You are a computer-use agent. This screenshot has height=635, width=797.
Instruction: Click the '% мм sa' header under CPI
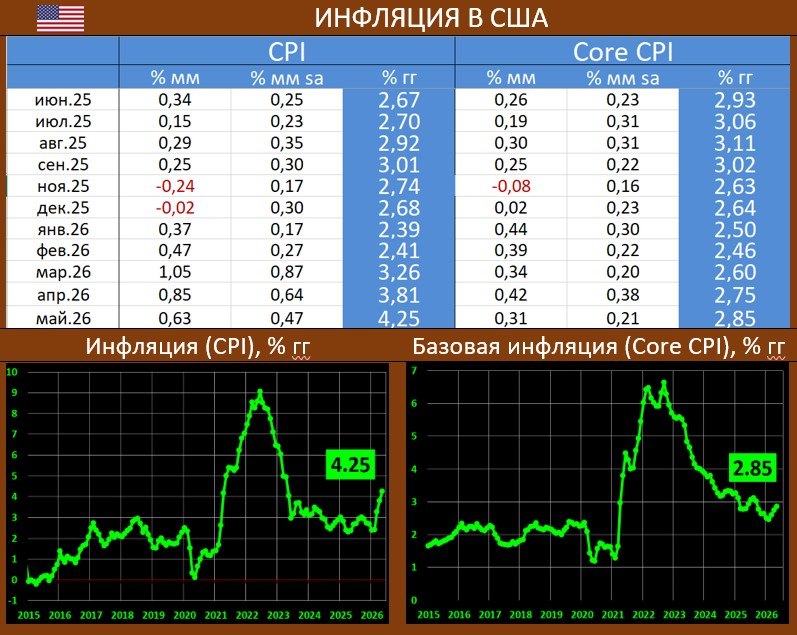(x=287, y=78)
